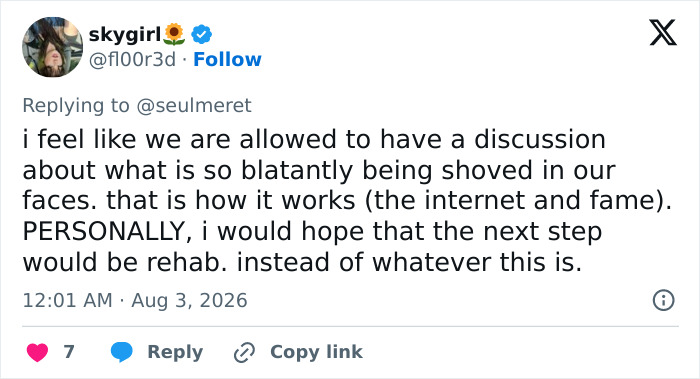Click the like count number 7
Screen dimensions: 700x379
[x=69, y=352]
